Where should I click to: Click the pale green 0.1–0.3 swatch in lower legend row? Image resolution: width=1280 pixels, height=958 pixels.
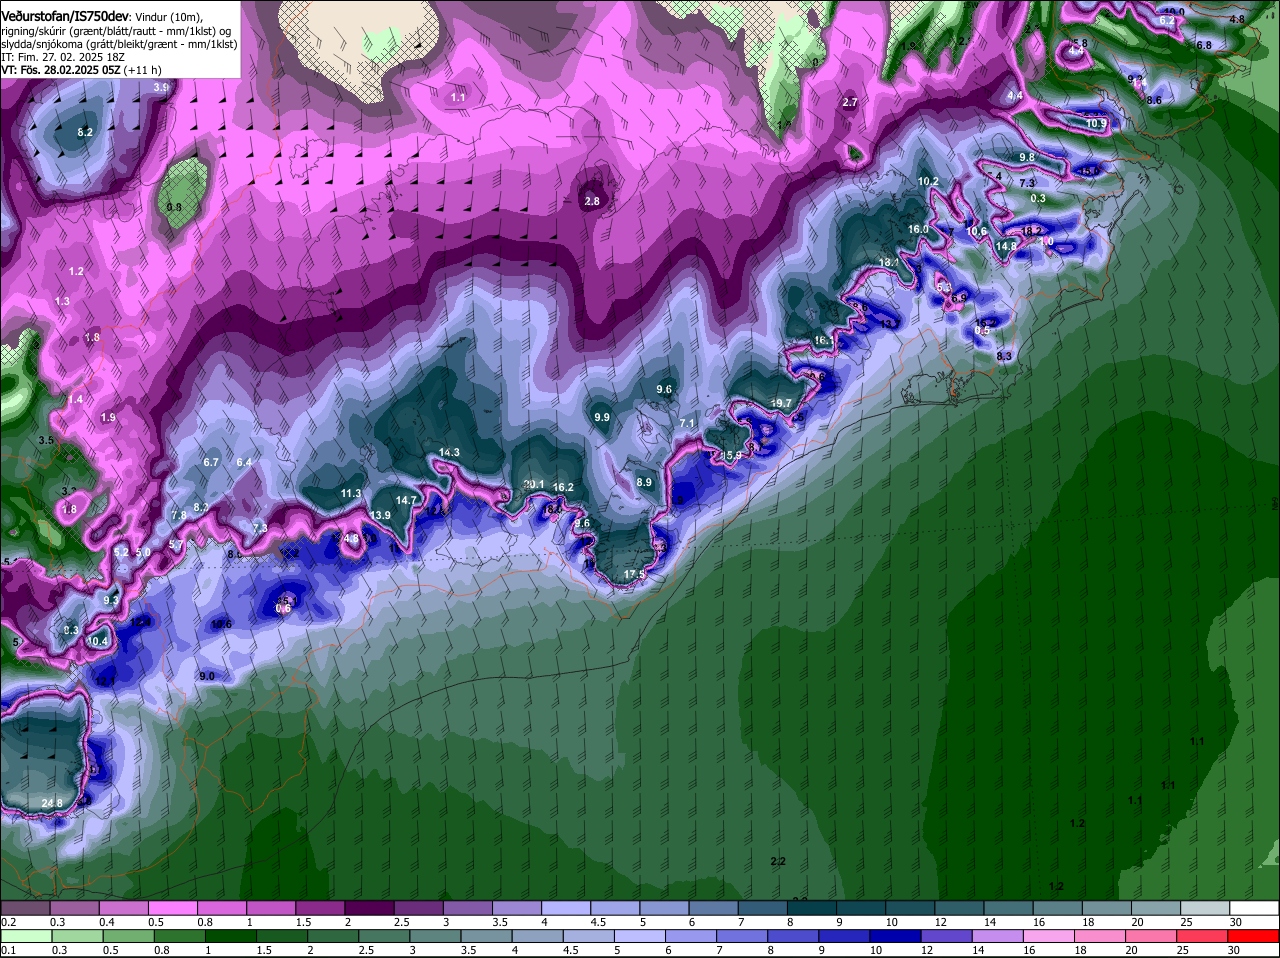[28, 935]
